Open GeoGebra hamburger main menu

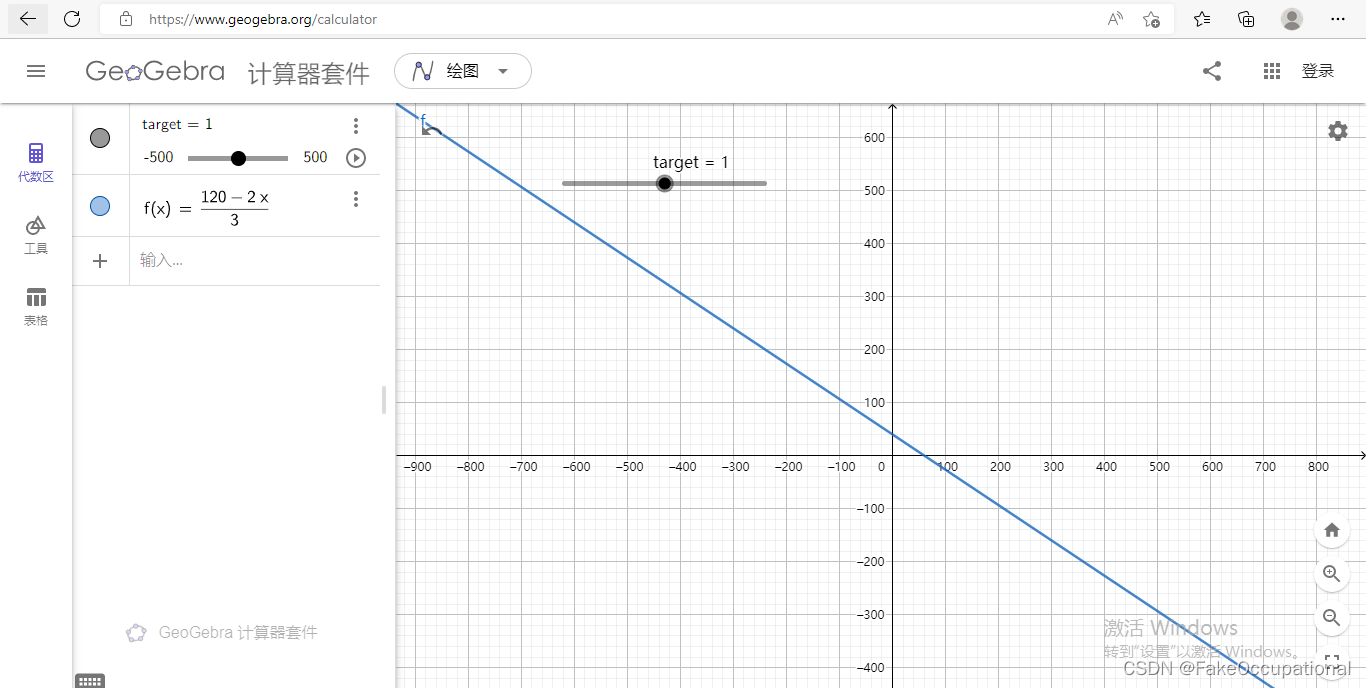[x=36, y=71]
